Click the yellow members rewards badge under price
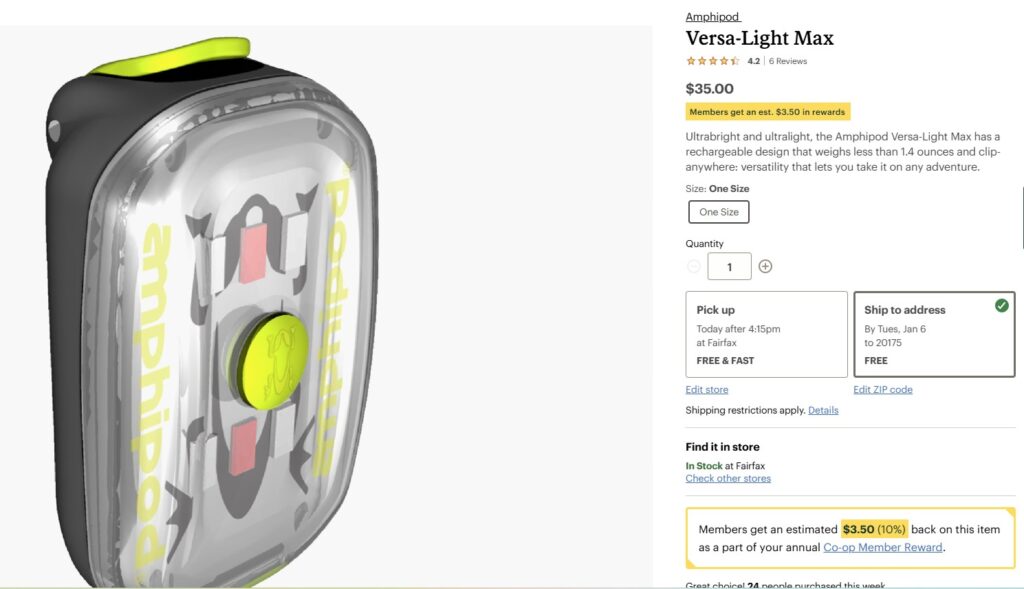 [768, 112]
